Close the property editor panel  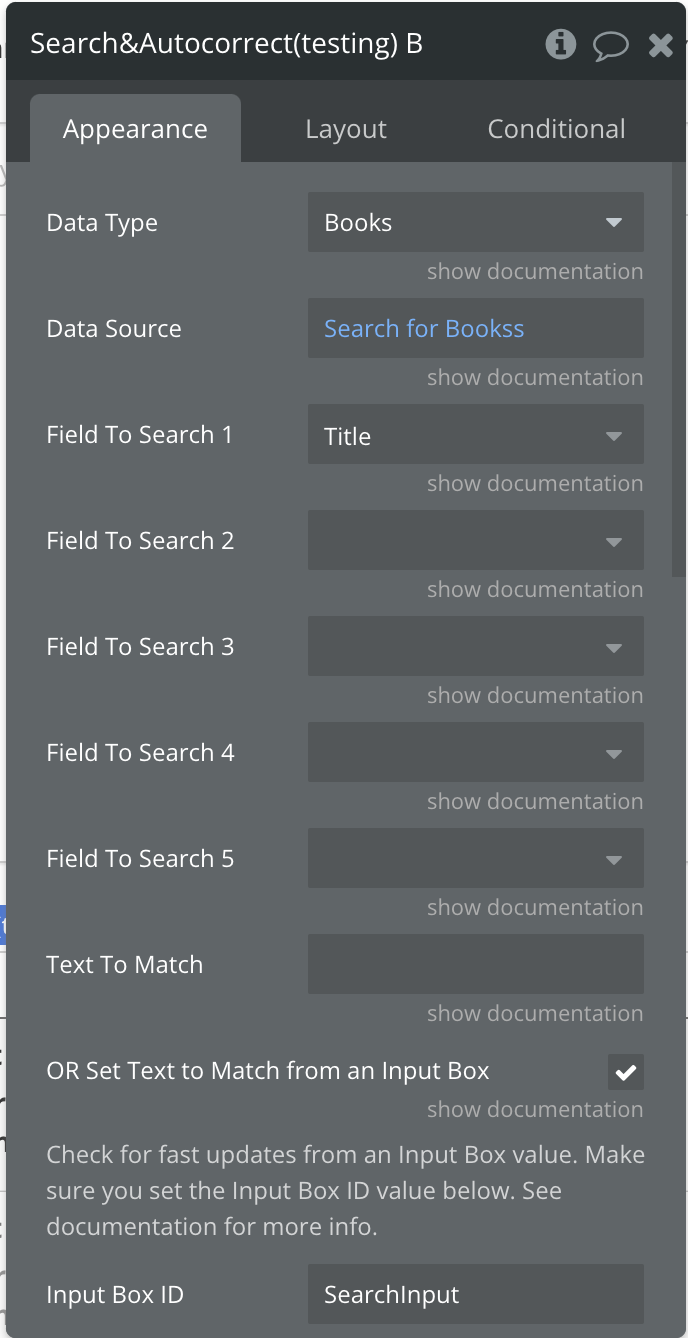coord(661,45)
